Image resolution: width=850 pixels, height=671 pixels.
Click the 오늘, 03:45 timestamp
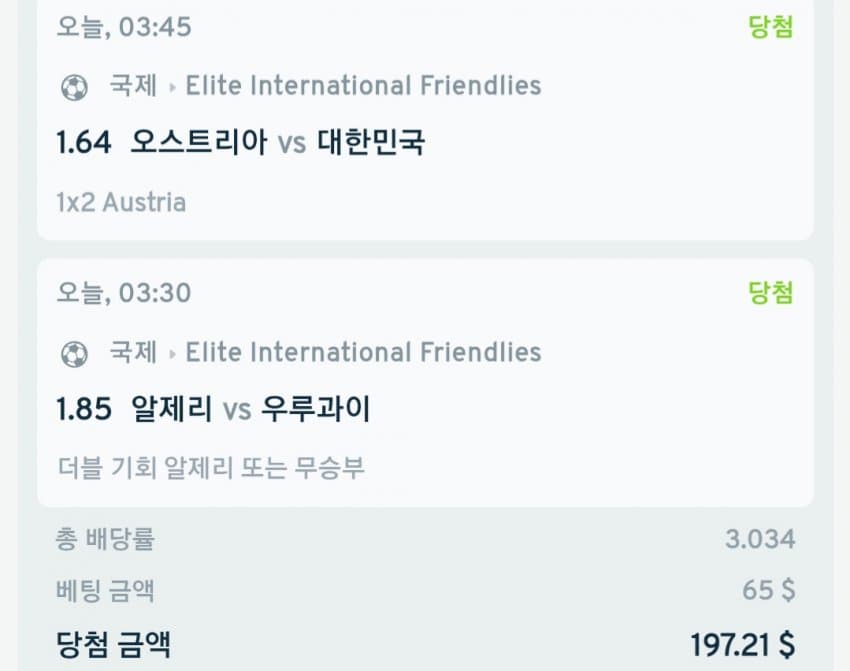124,27
